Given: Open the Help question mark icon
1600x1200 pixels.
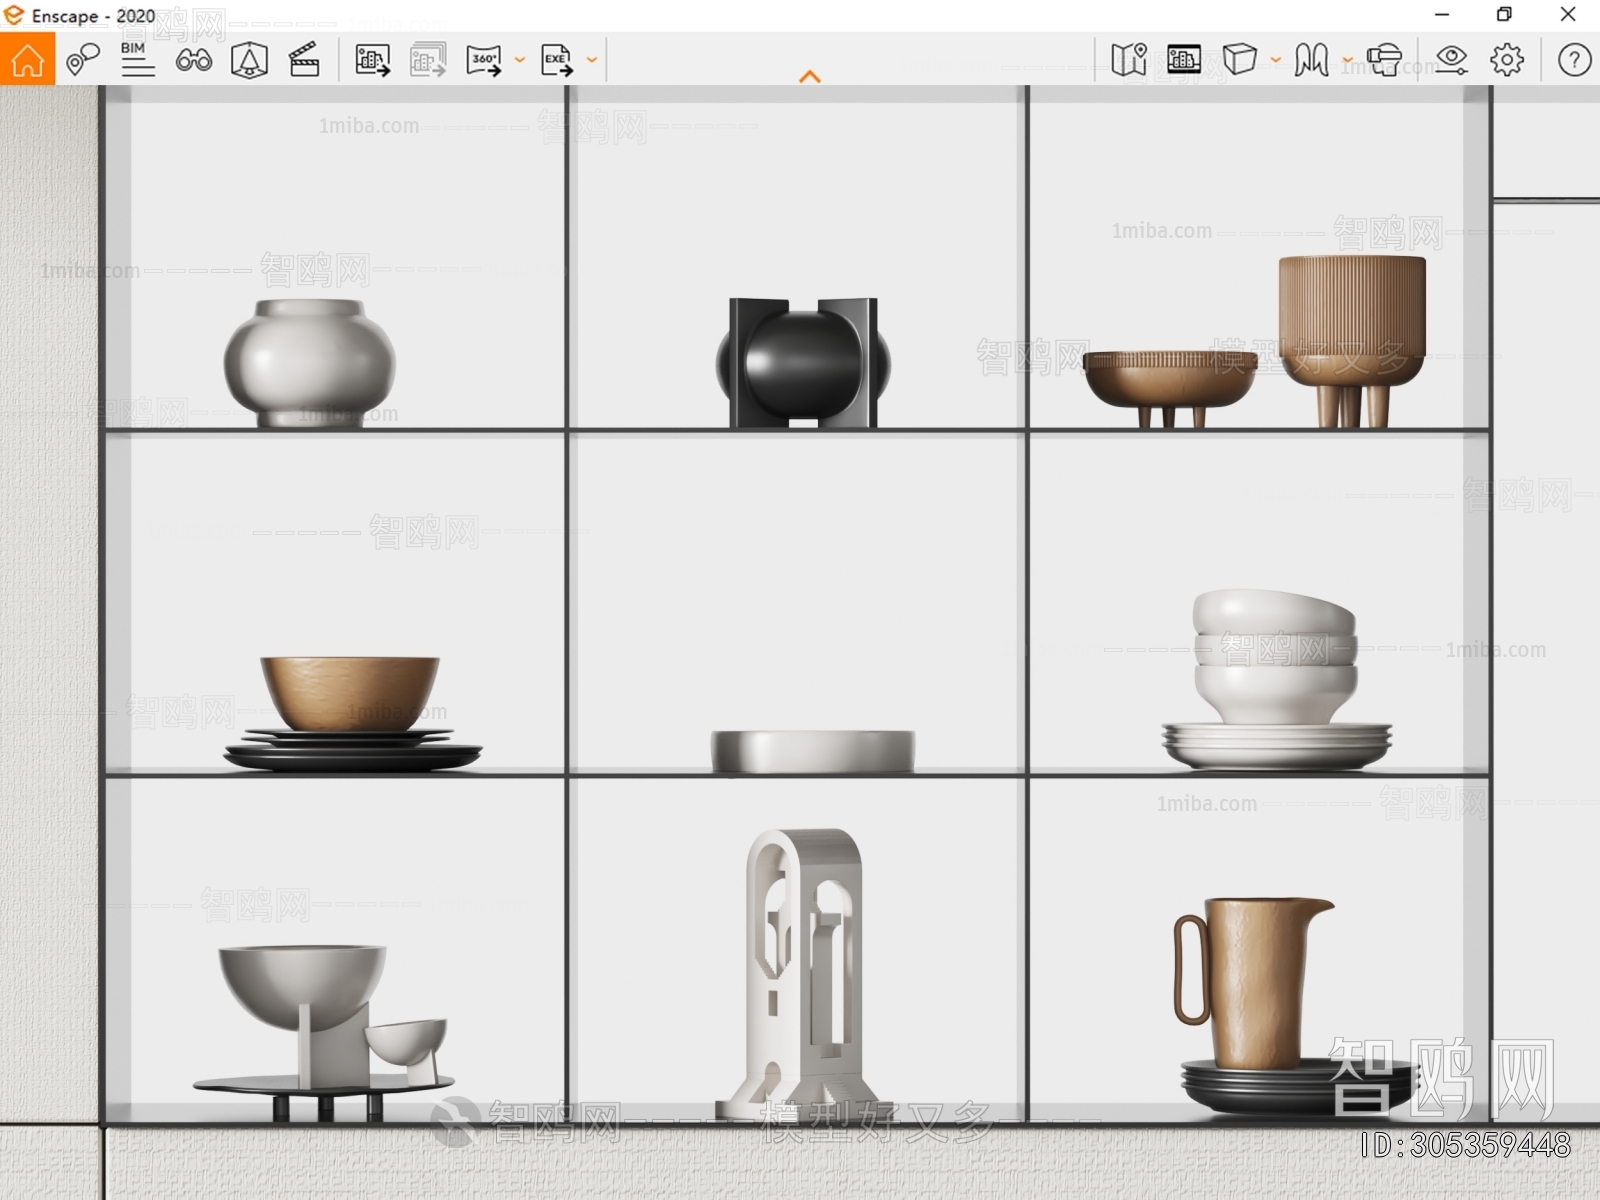Looking at the screenshot, I should click(1574, 60).
